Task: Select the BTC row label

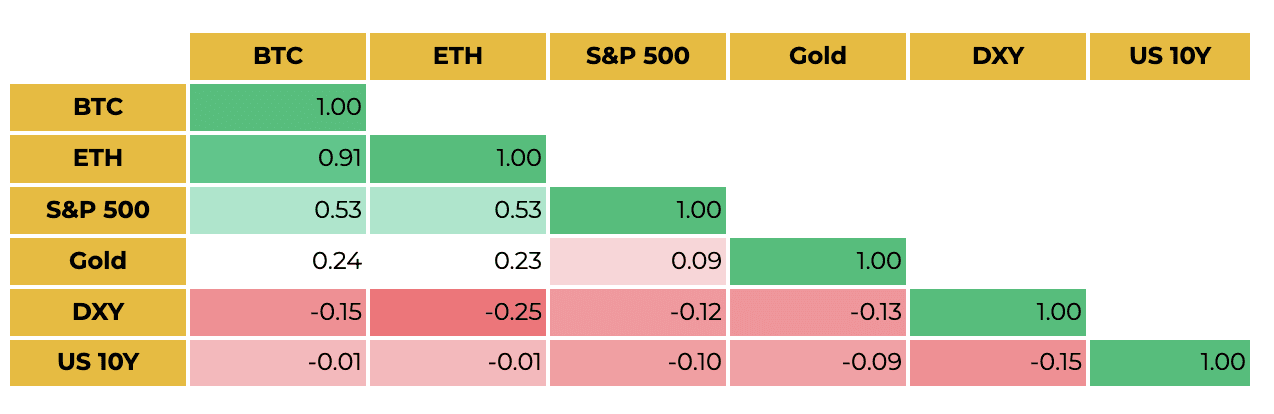Action: point(98,107)
